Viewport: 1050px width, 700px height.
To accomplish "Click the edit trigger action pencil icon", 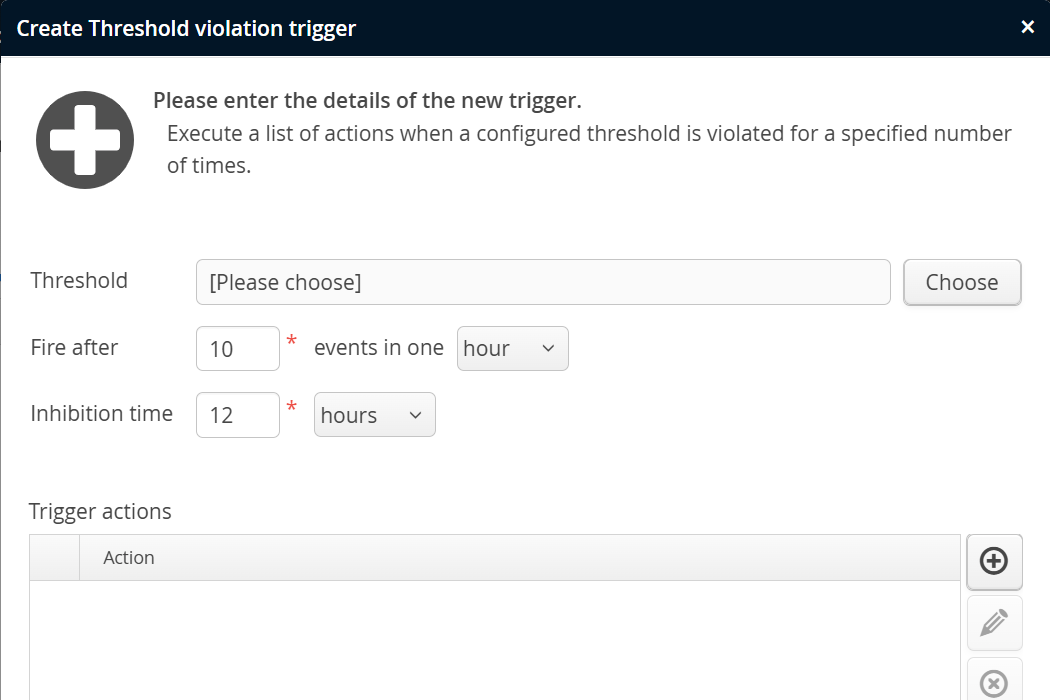I will (x=994, y=623).
